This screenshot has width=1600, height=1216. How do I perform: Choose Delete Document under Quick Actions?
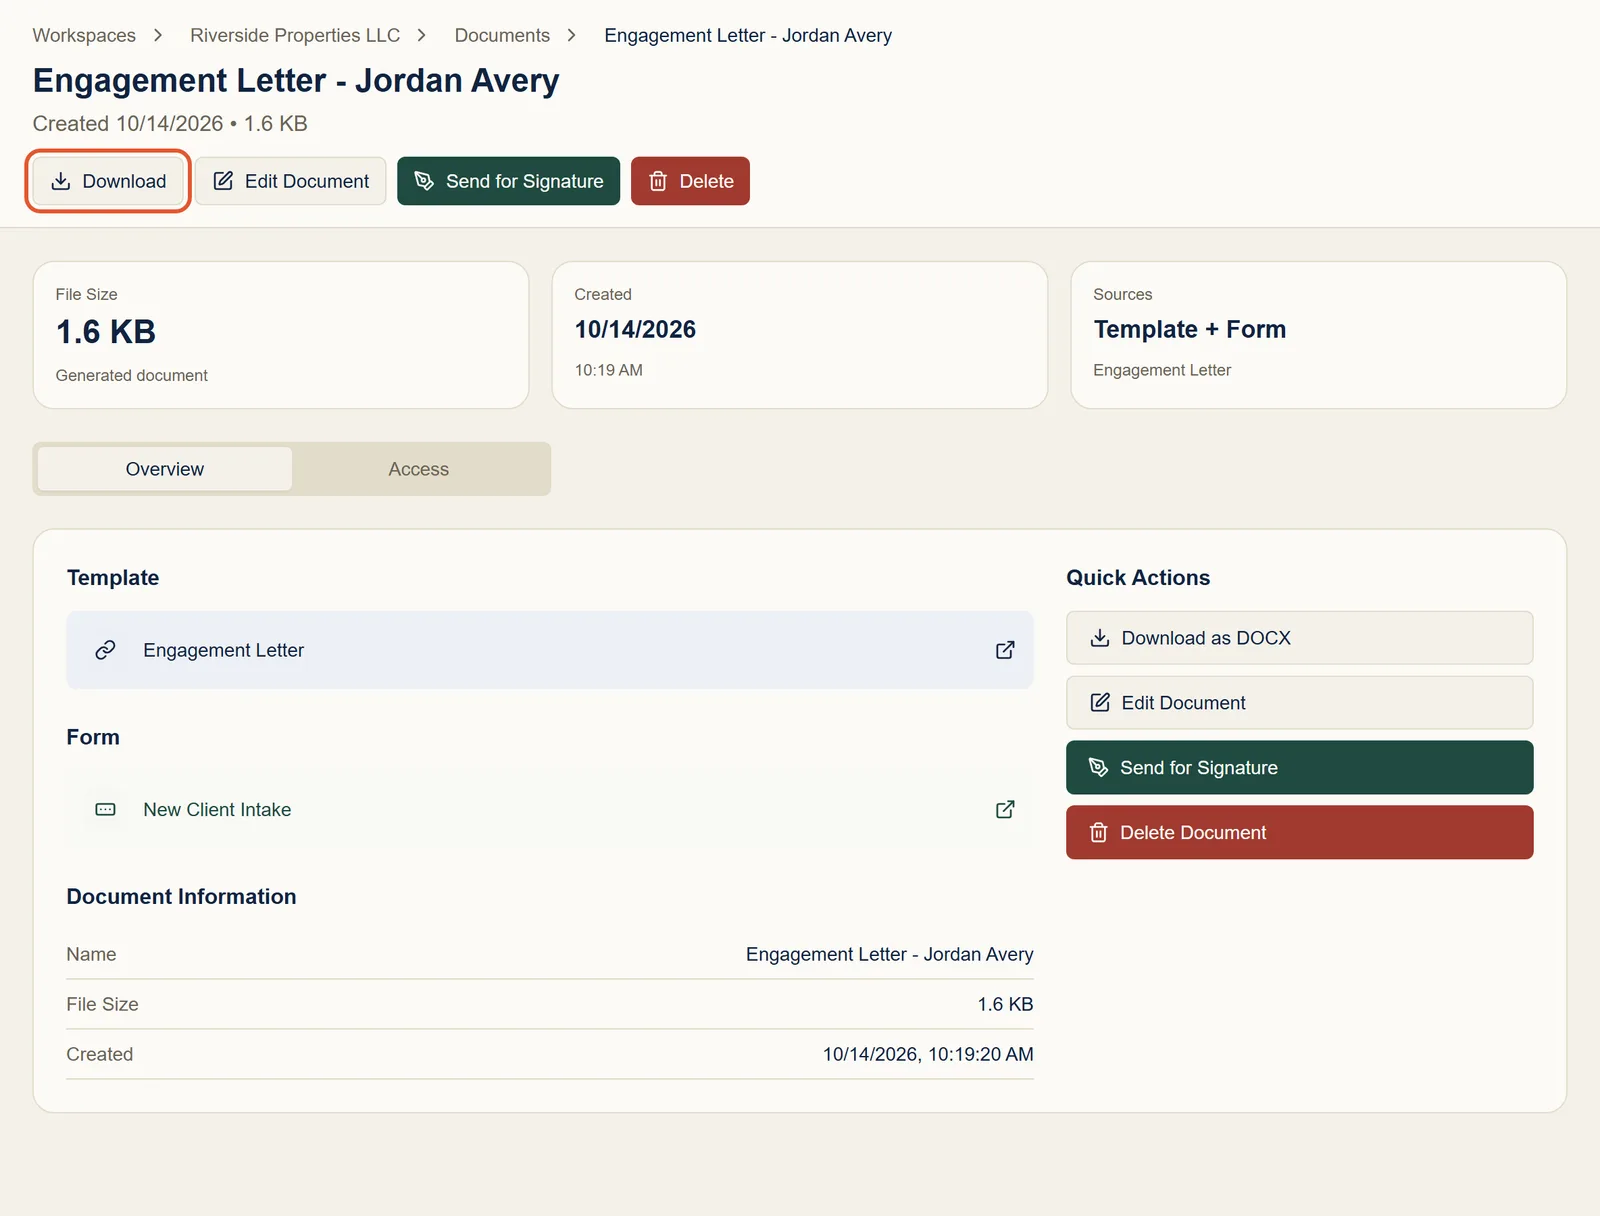pos(1299,832)
